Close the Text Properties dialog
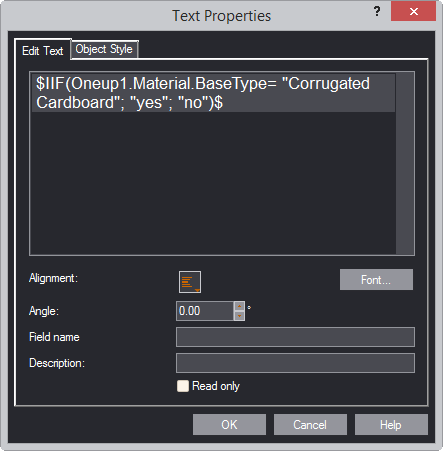This screenshot has height=451, width=443. click(x=413, y=12)
